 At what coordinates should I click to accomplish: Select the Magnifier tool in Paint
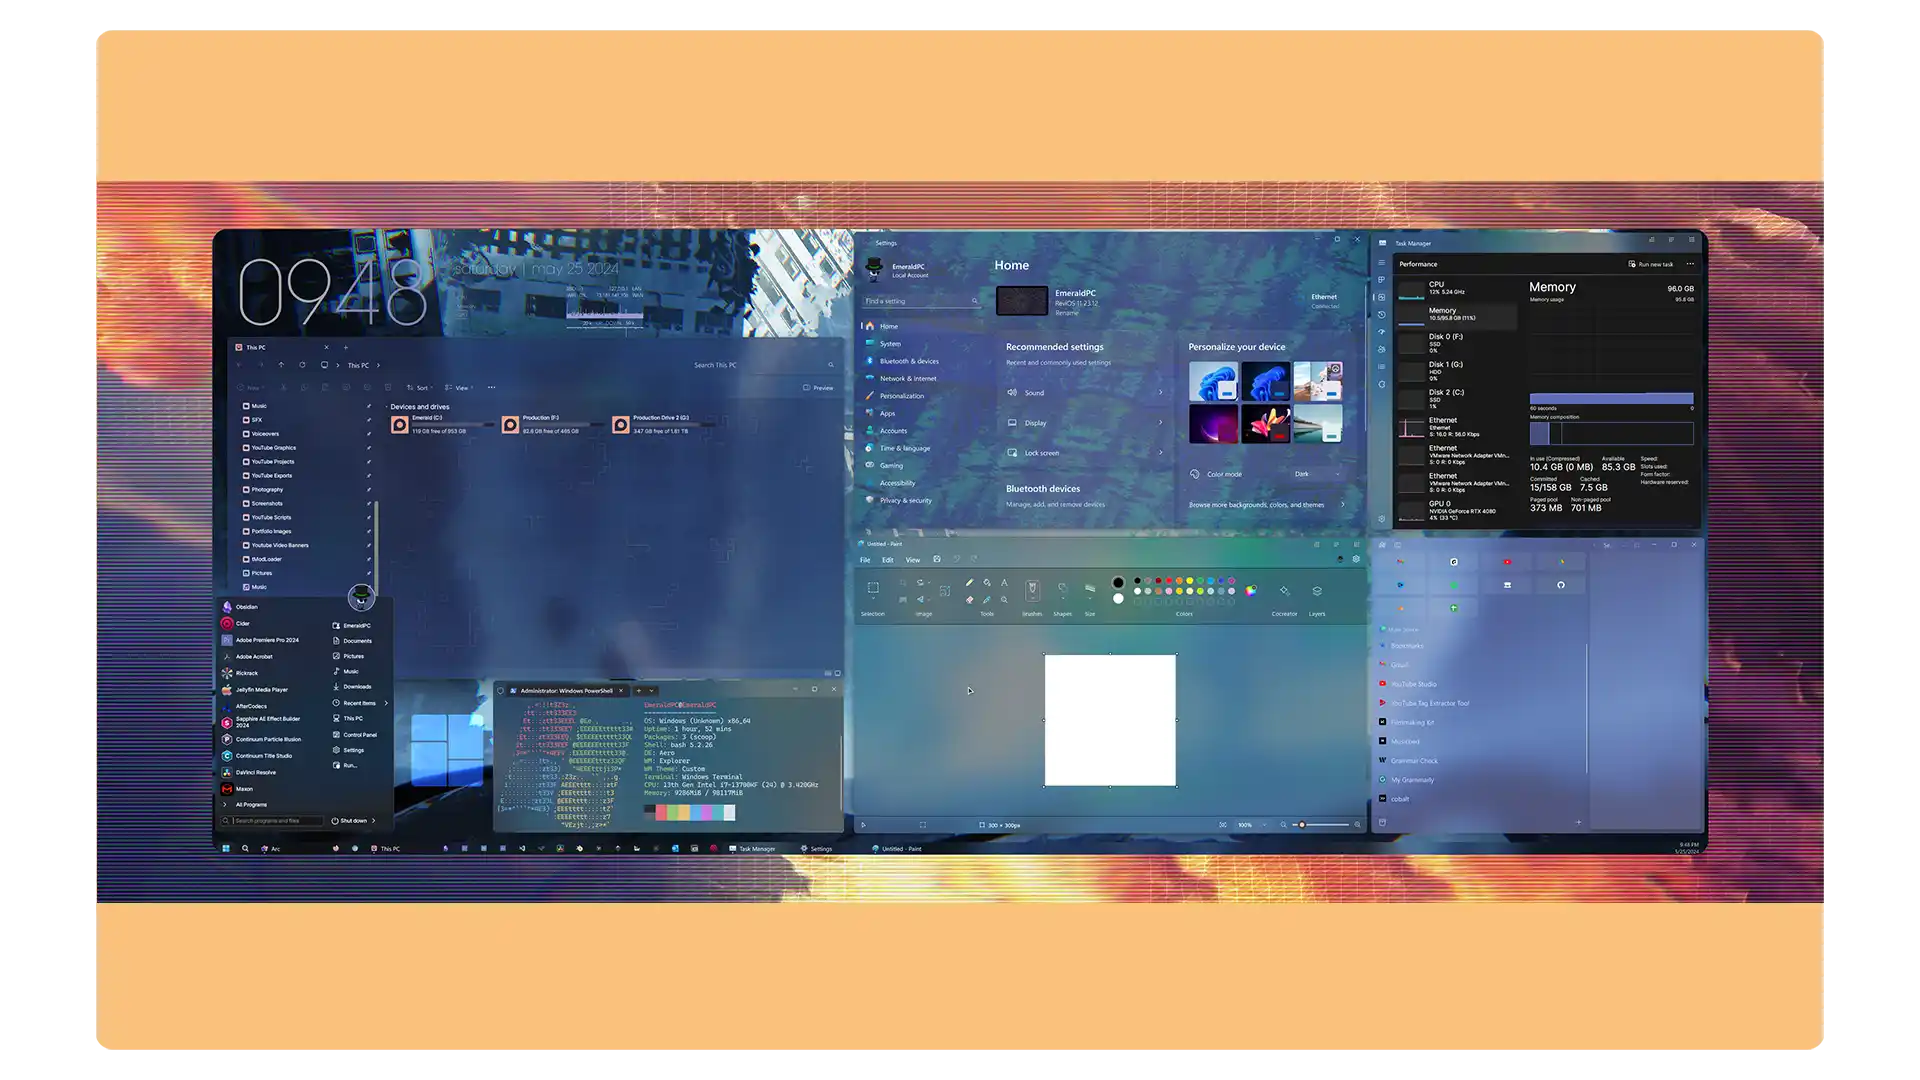[x=1005, y=600]
